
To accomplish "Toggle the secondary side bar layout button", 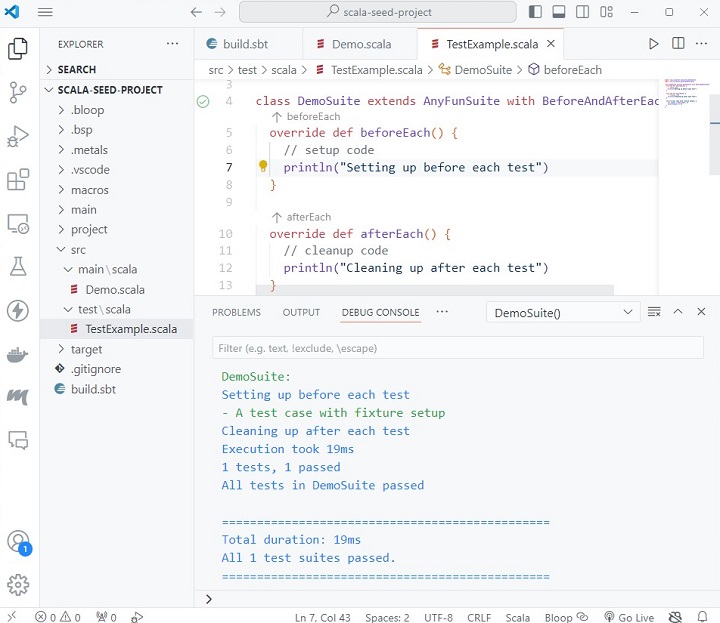I will tap(580, 12).
